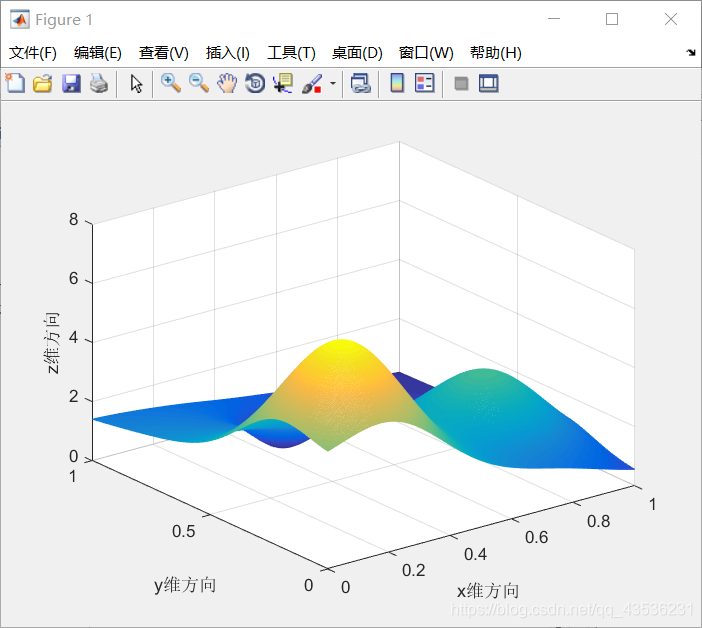
Task: Minimize the Figure 1 window
Action: coord(554,19)
